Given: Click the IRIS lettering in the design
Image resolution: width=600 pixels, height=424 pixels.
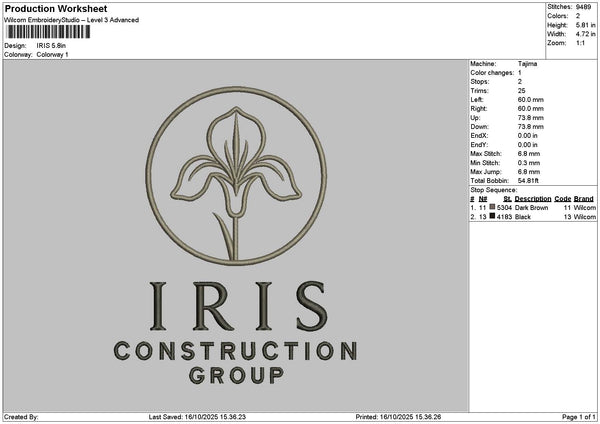Looking at the screenshot, I should [236, 305].
